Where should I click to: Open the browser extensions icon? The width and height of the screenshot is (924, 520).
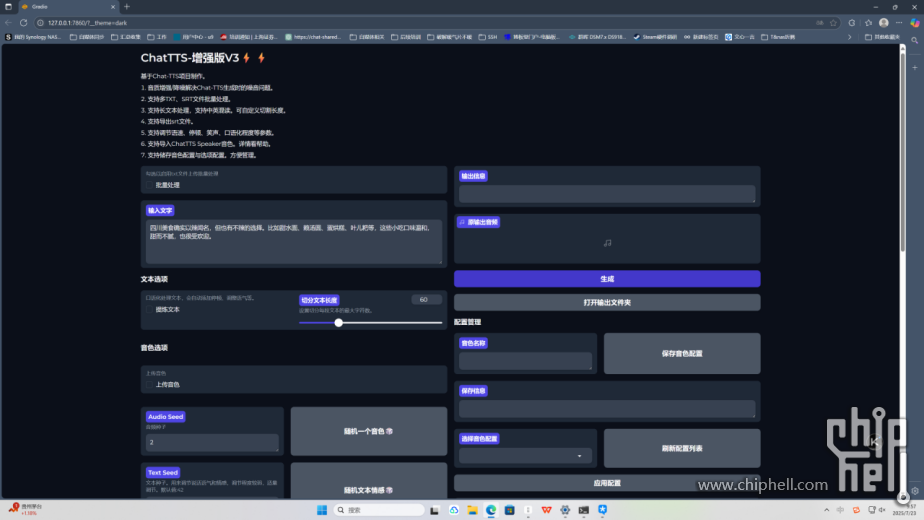click(x=852, y=23)
